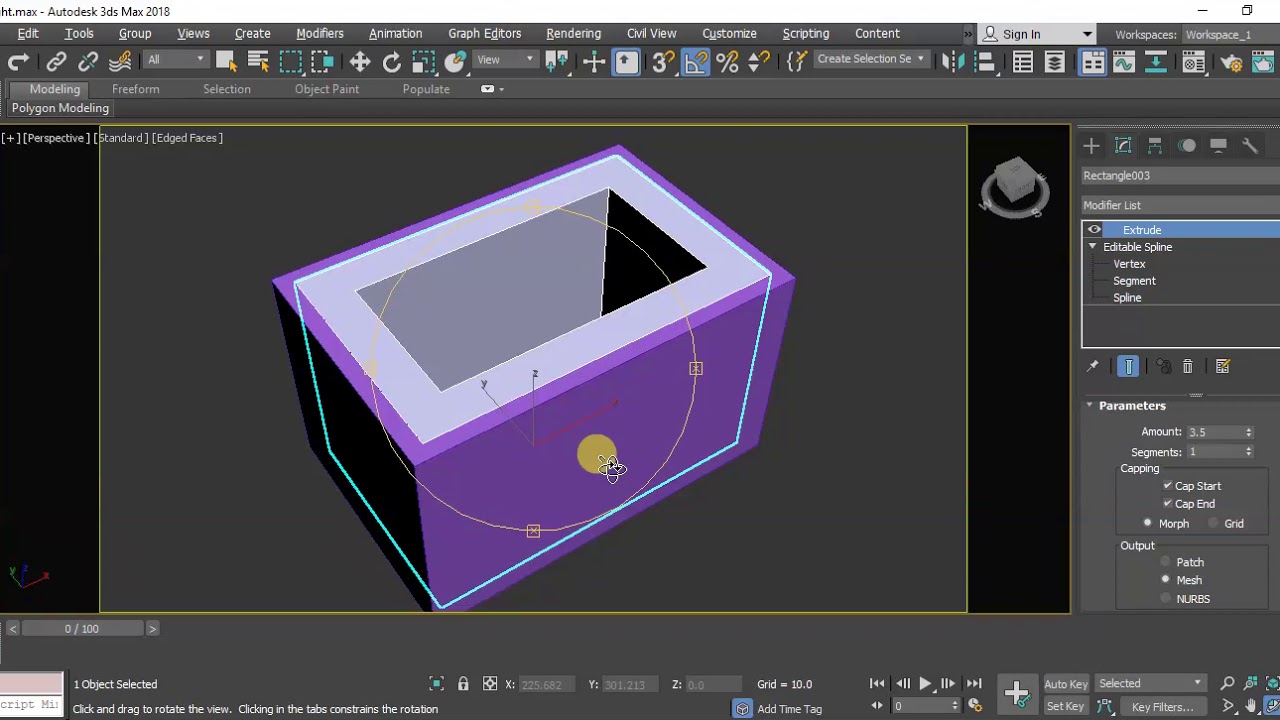Toggle the Percent Snap icon
Image resolution: width=1280 pixels, height=720 pixels.
tap(727, 62)
